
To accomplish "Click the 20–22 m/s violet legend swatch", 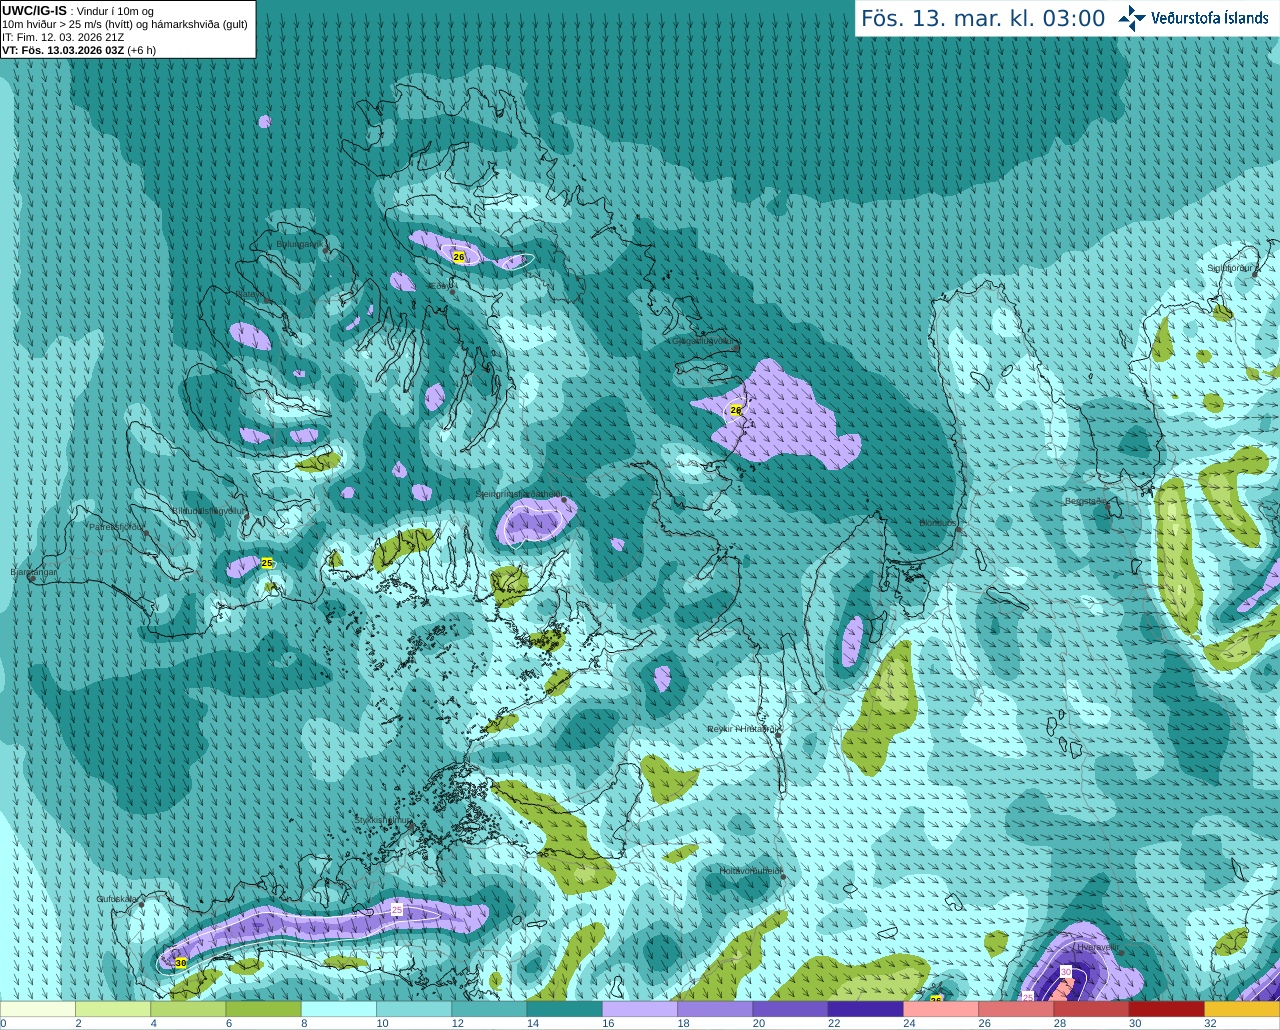I will pos(790,1009).
